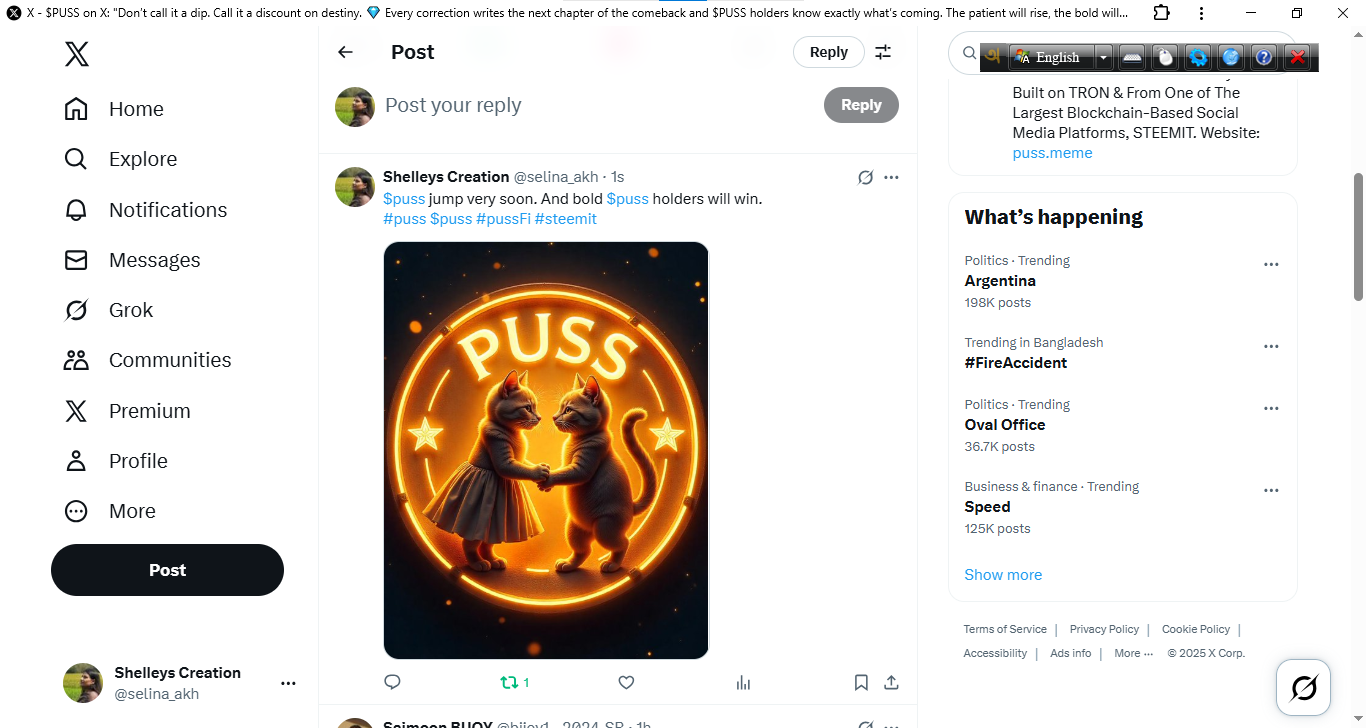Expand the English language dropdown arrow
The width and height of the screenshot is (1366, 728).
click(1103, 58)
